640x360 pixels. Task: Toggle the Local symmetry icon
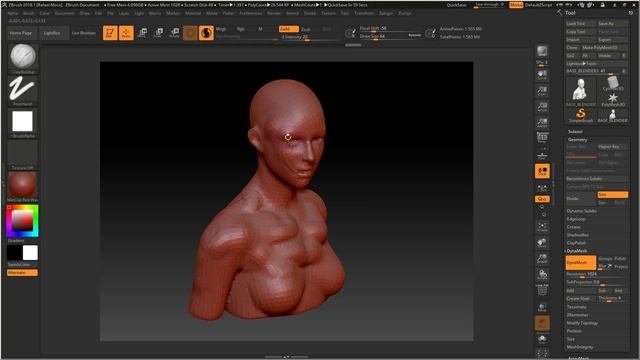[542, 171]
